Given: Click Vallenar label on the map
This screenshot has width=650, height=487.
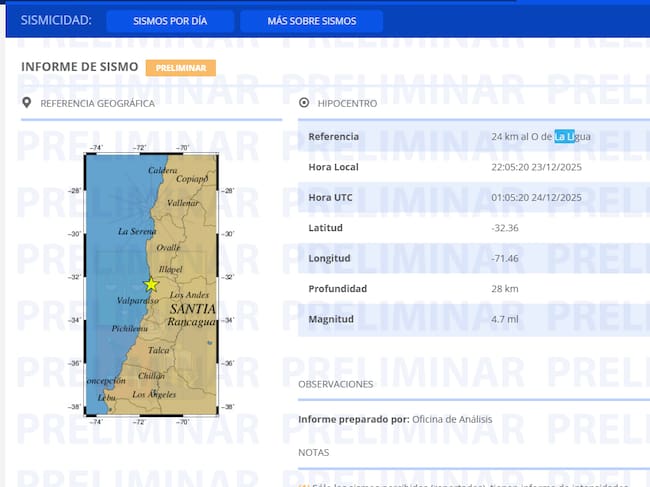Looking at the screenshot, I should click(183, 203).
